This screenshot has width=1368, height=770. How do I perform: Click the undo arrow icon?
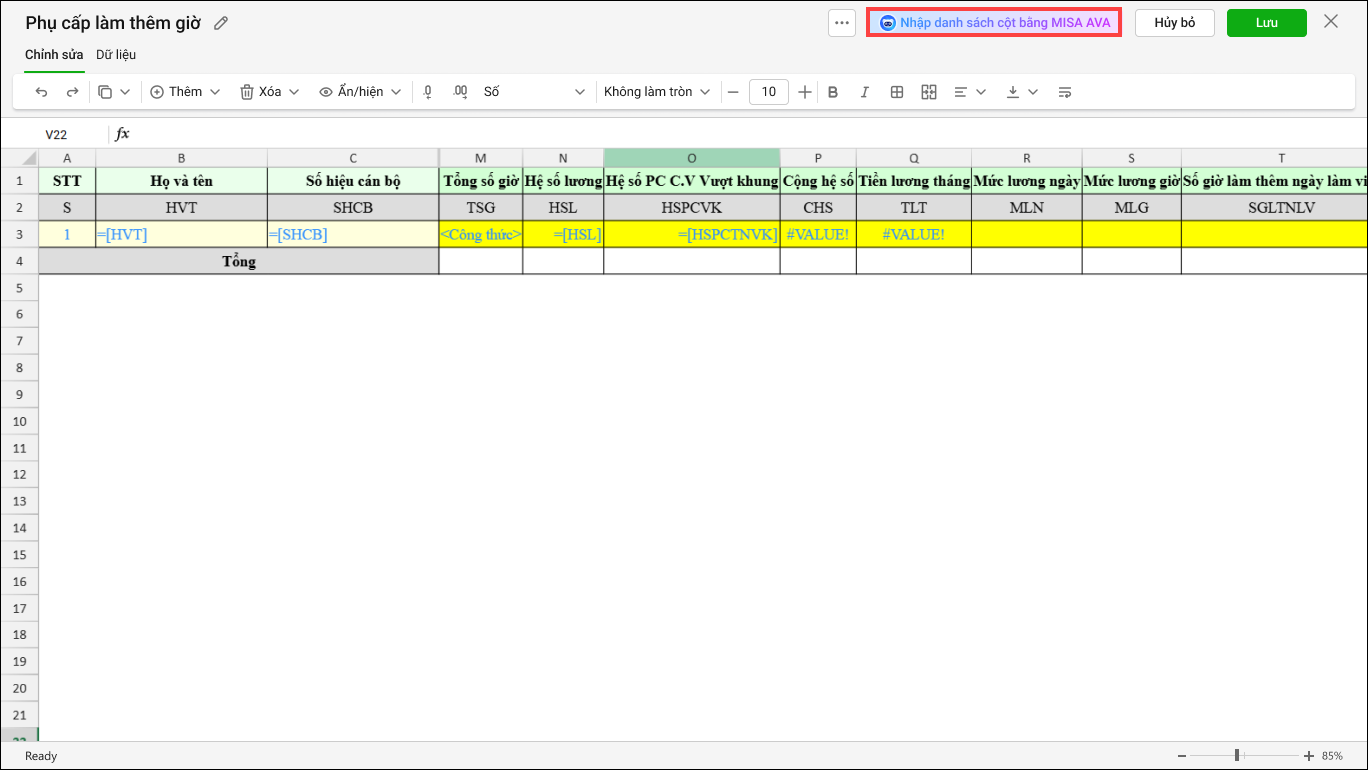tap(41, 92)
